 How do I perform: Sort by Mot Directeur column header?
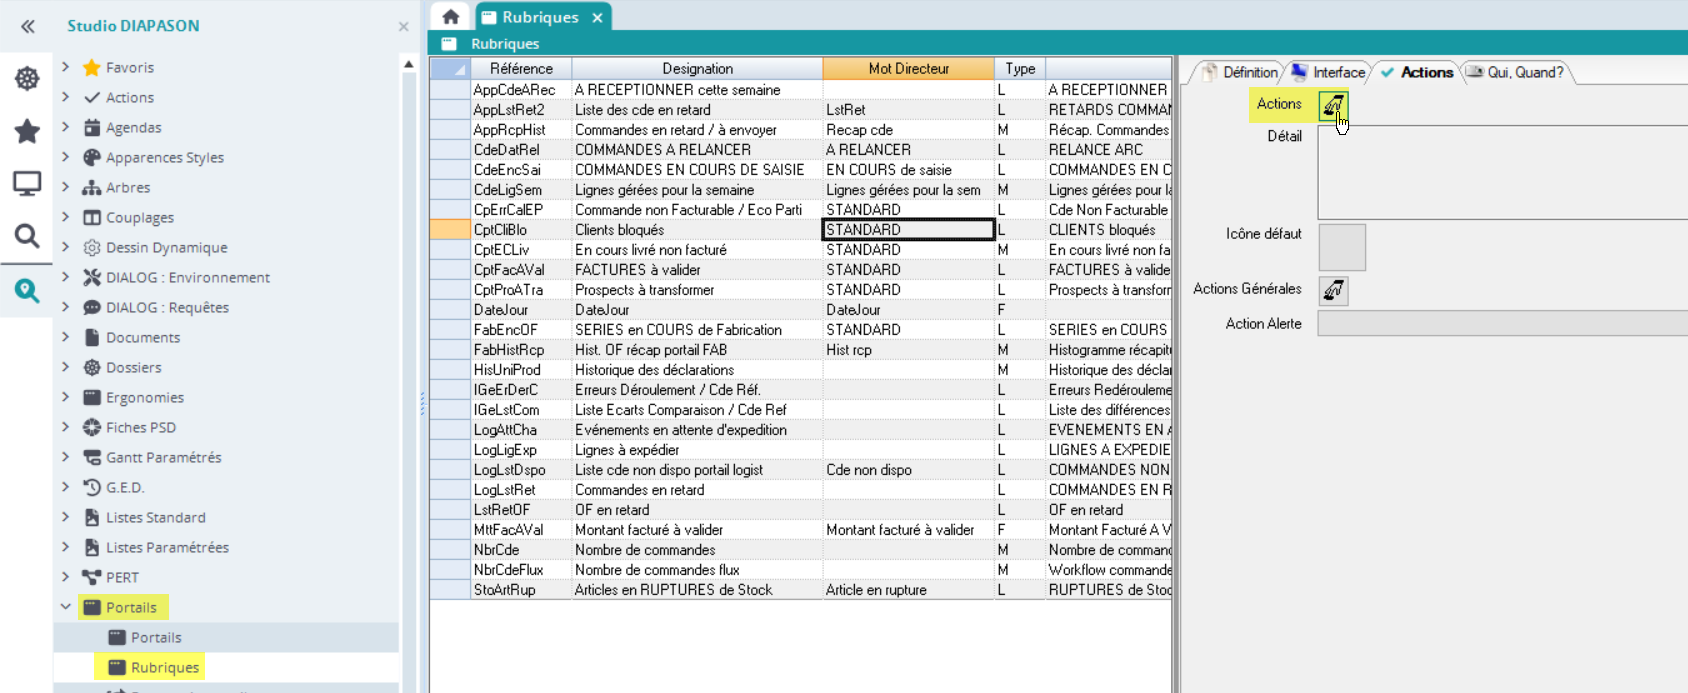point(908,68)
